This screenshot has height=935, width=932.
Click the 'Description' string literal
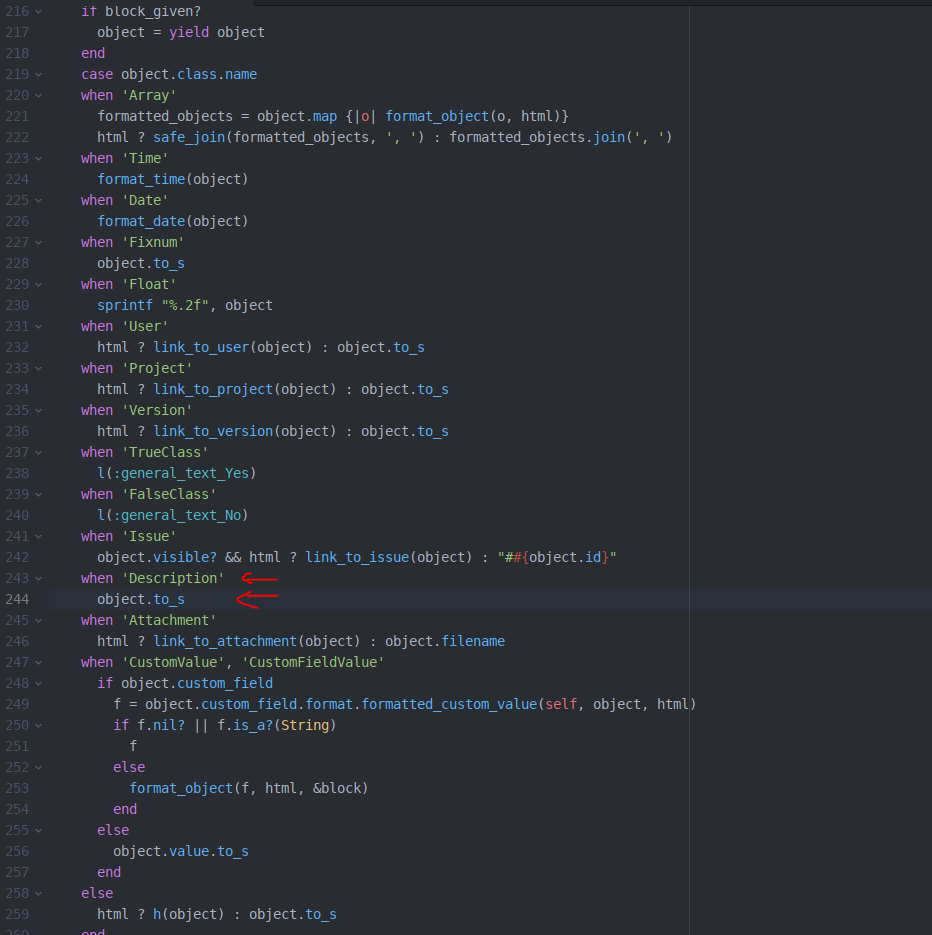coord(173,578)
